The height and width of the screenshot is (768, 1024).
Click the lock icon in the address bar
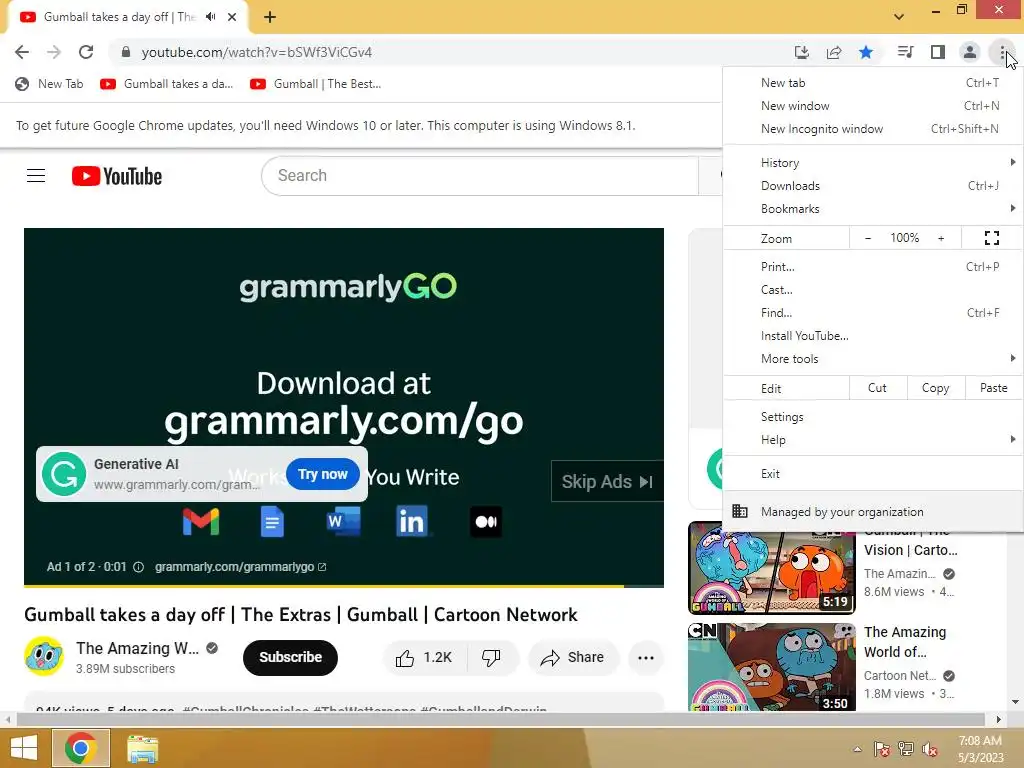click(x=126, y=52)
